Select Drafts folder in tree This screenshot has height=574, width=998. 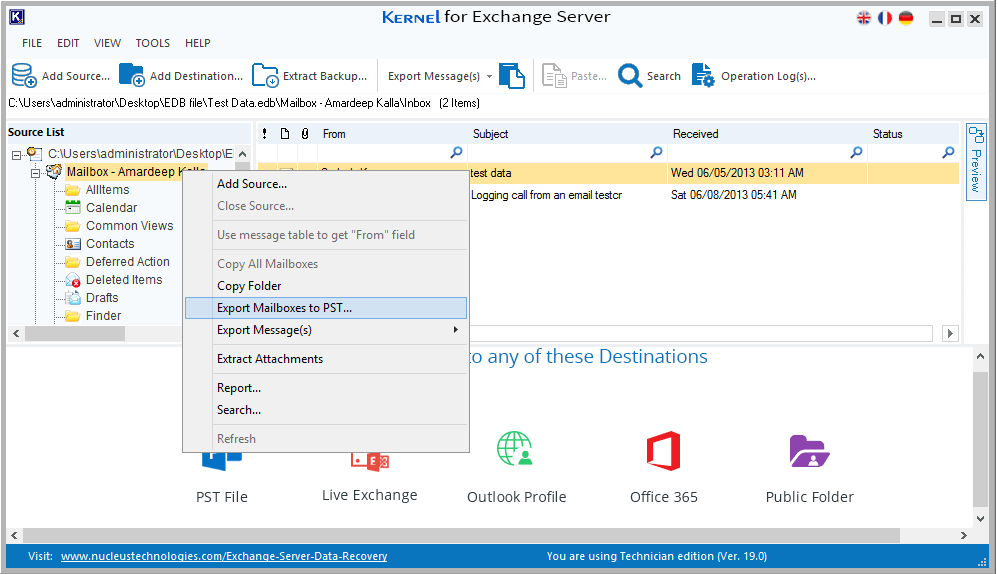point(102,297)
